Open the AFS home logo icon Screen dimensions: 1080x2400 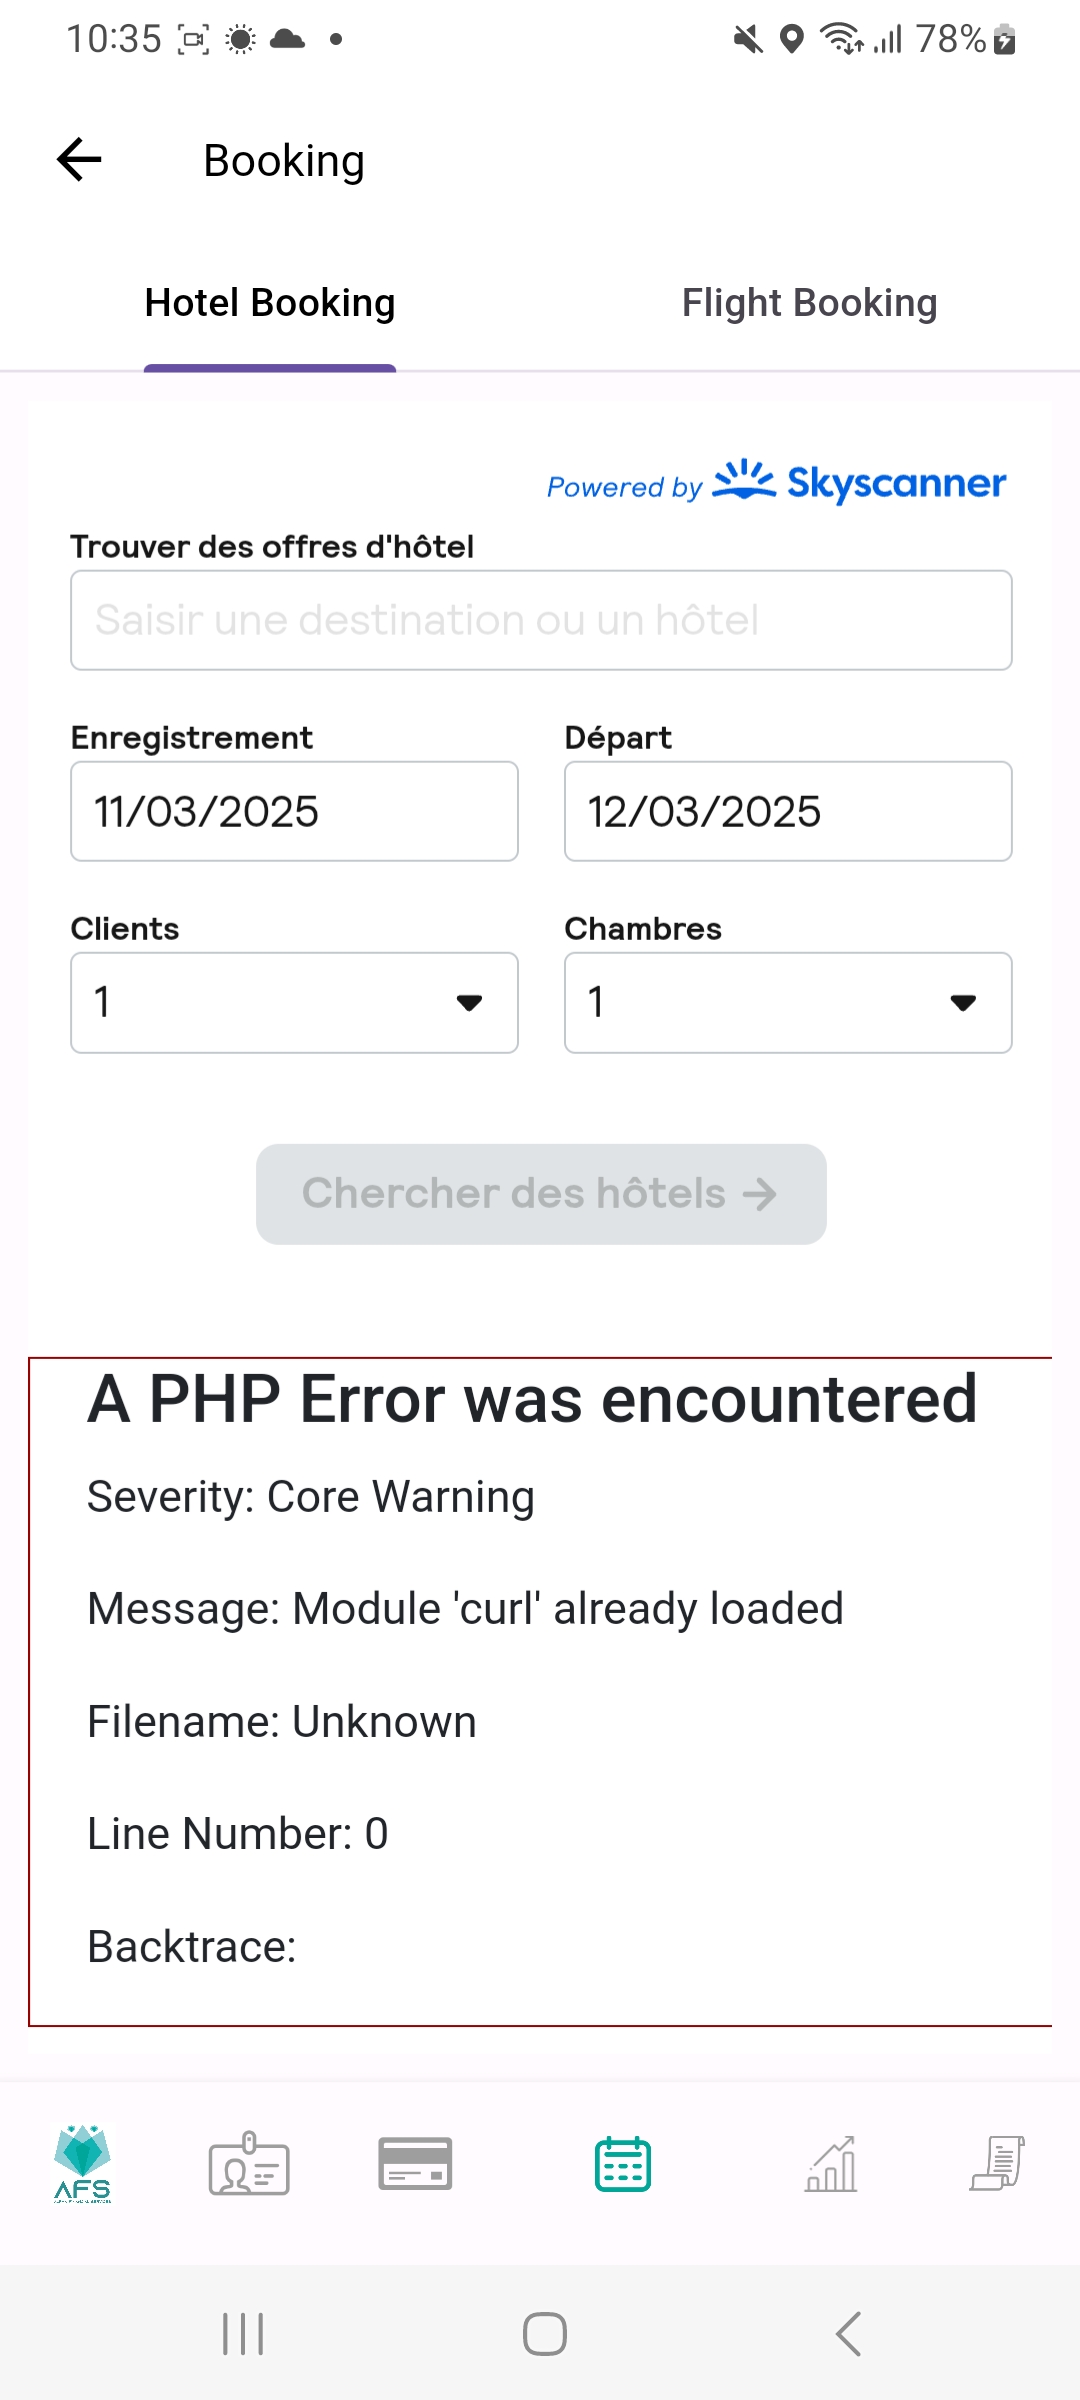[83, 2164]
